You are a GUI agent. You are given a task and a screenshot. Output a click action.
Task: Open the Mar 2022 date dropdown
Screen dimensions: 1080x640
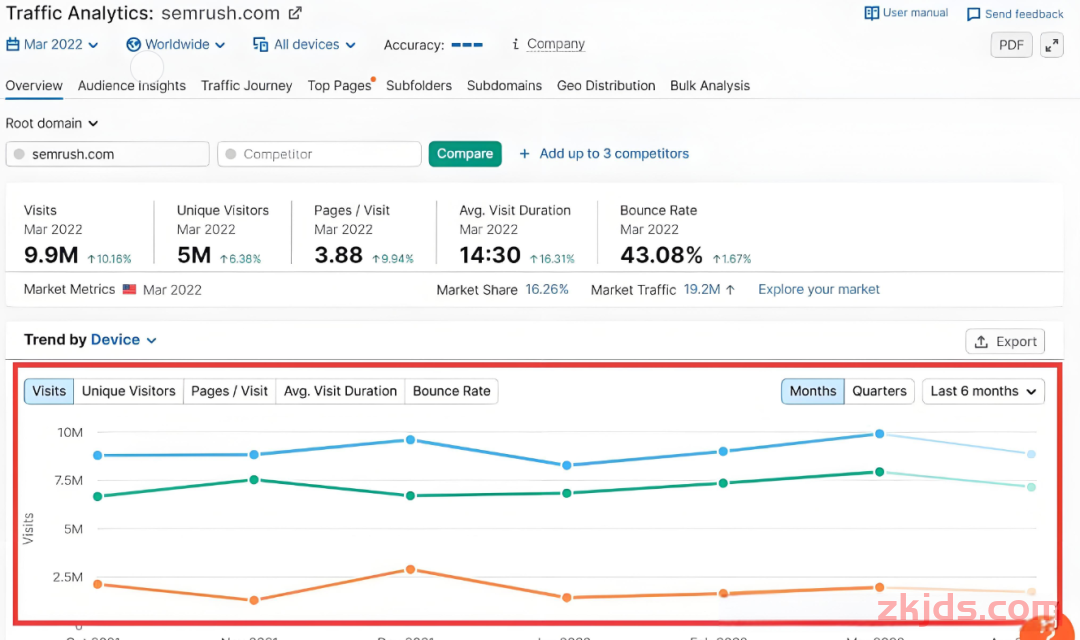[52, 45]
